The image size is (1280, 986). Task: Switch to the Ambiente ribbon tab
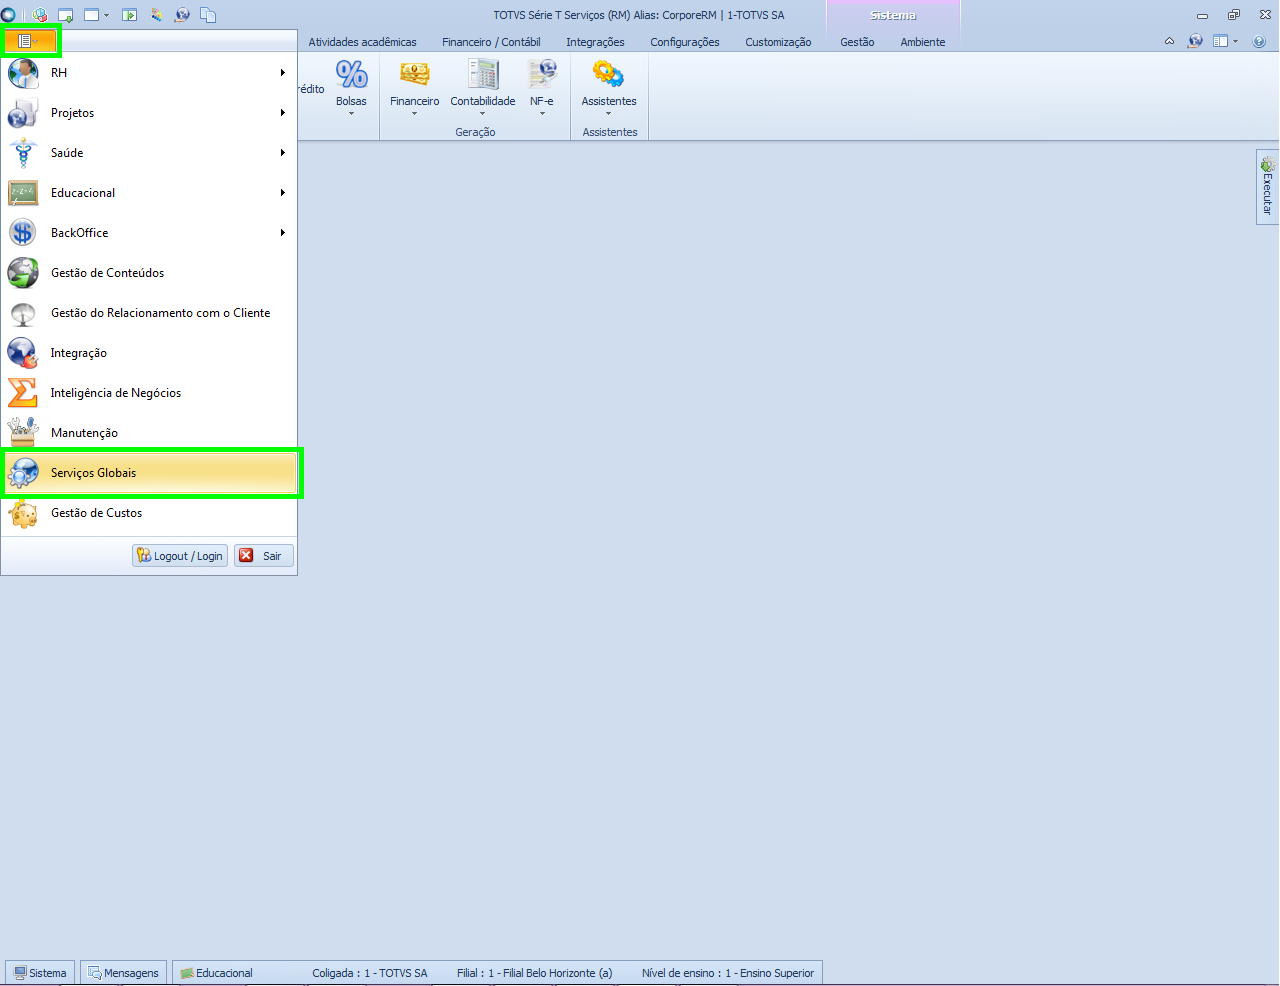(922, 42)
